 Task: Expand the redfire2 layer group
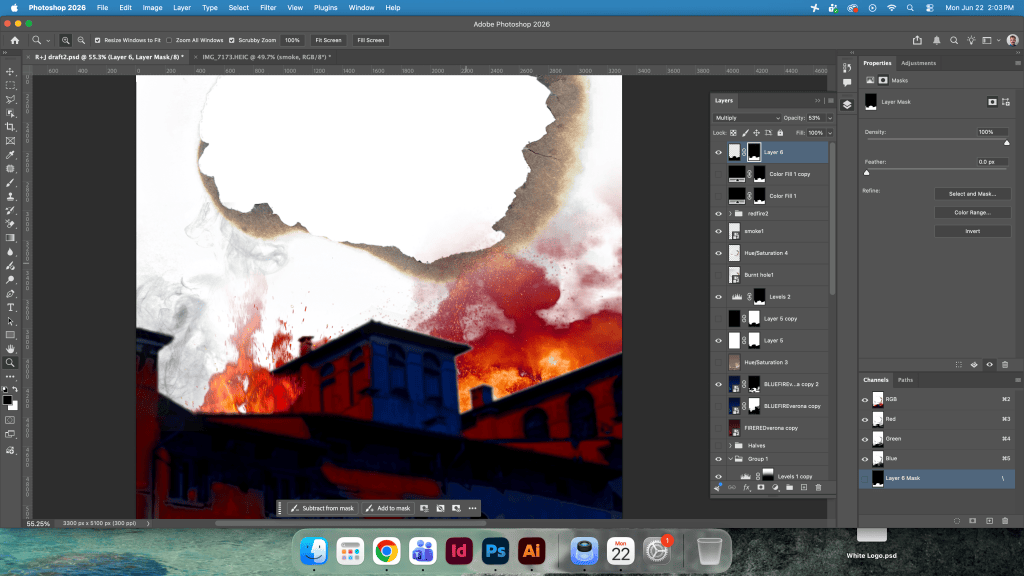point(730,214)
